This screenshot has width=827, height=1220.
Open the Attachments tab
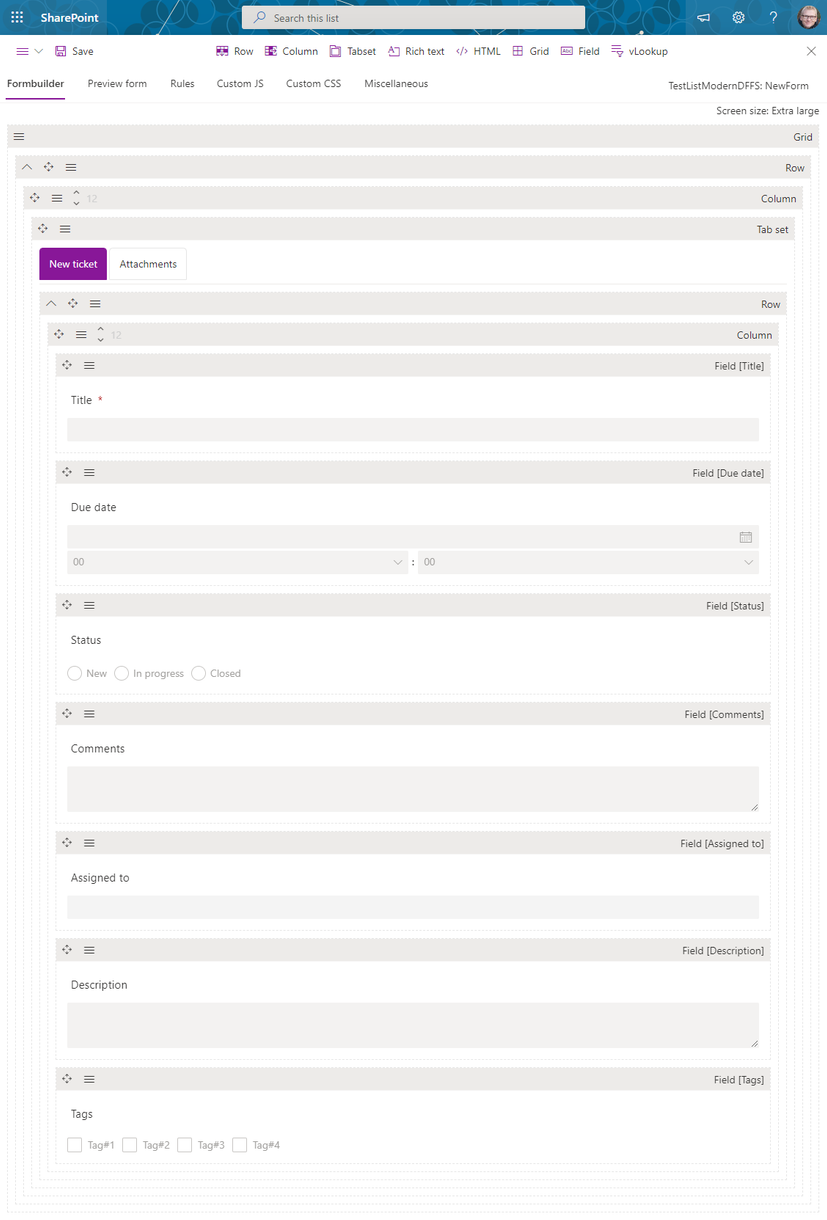pos(148,264)
